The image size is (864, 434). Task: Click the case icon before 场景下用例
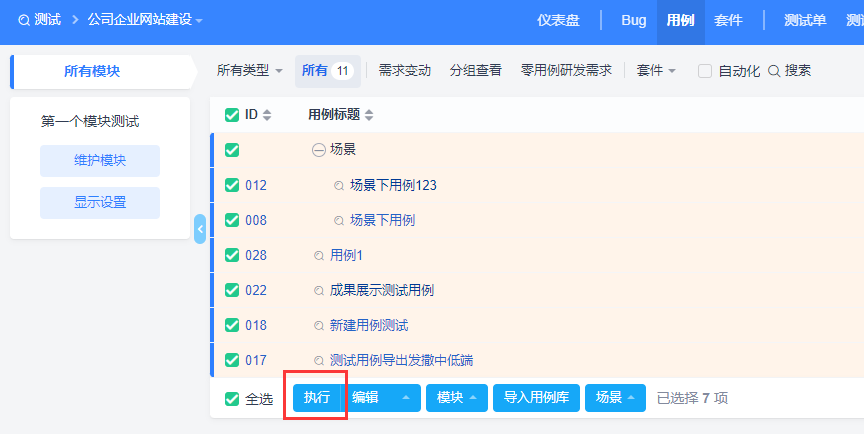(x=339, y=221)
